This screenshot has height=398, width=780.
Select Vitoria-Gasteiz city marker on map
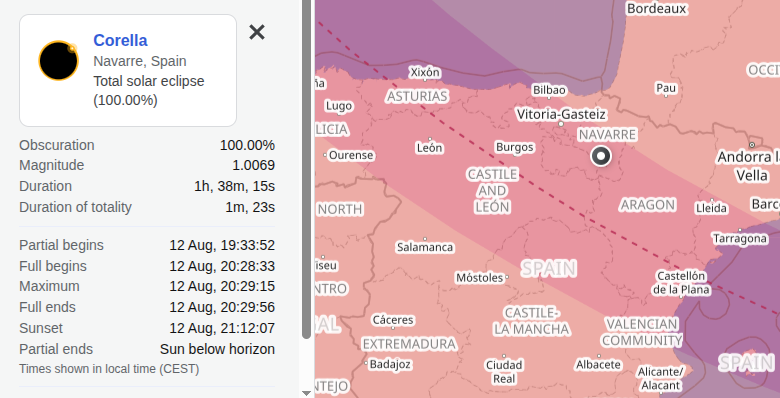561,123
